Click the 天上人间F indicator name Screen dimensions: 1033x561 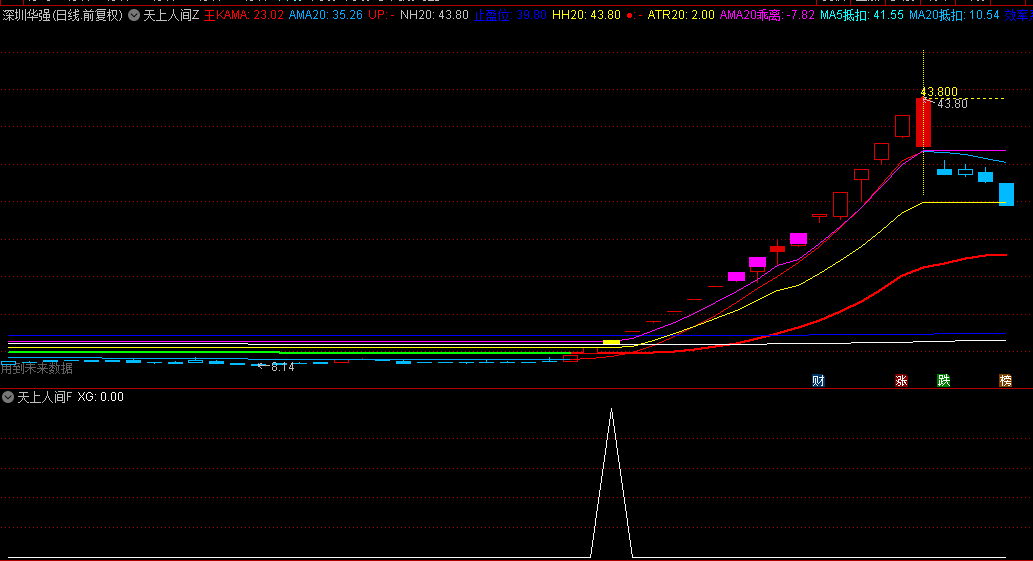click(x=45, y=397)
